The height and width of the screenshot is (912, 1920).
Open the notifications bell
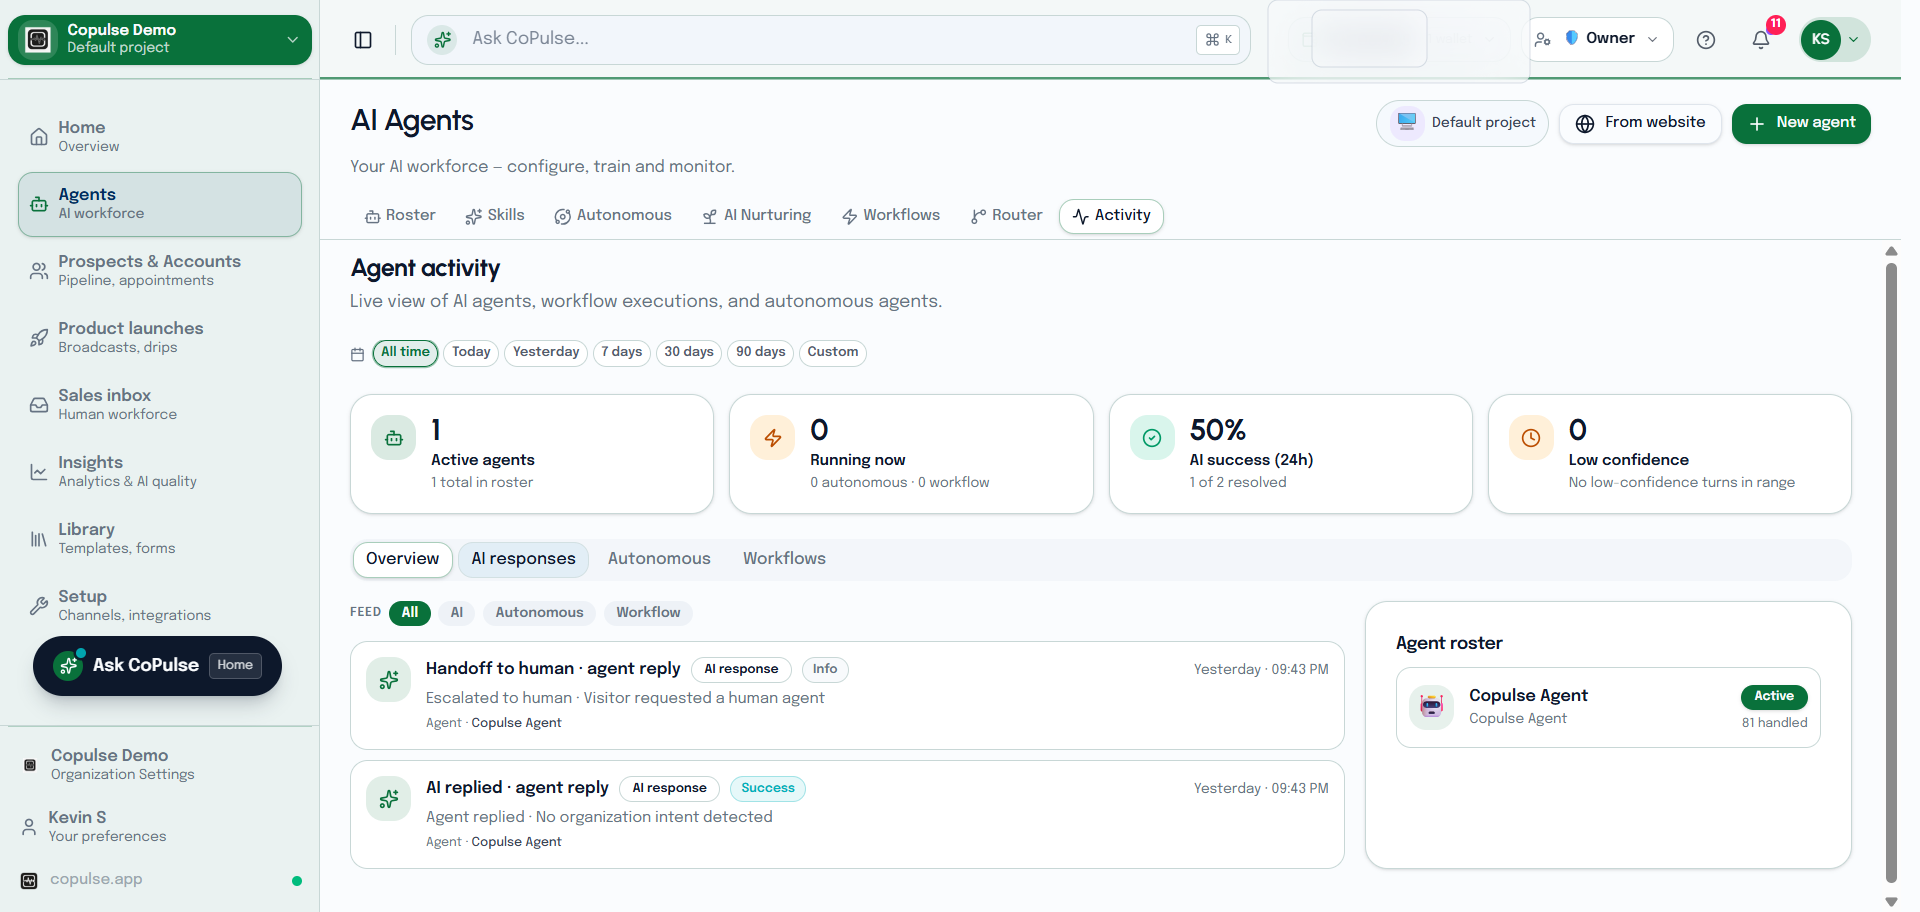pos(1761,40)
